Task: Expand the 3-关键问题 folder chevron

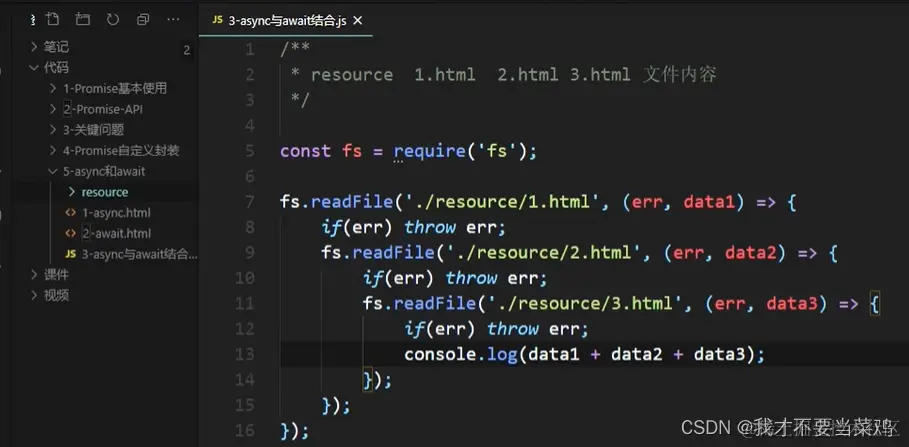Action: (x=53, y=130)
